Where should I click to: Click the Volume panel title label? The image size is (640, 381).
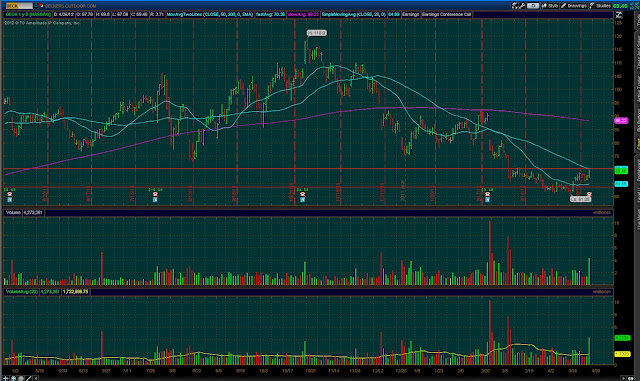pos(13,212)
